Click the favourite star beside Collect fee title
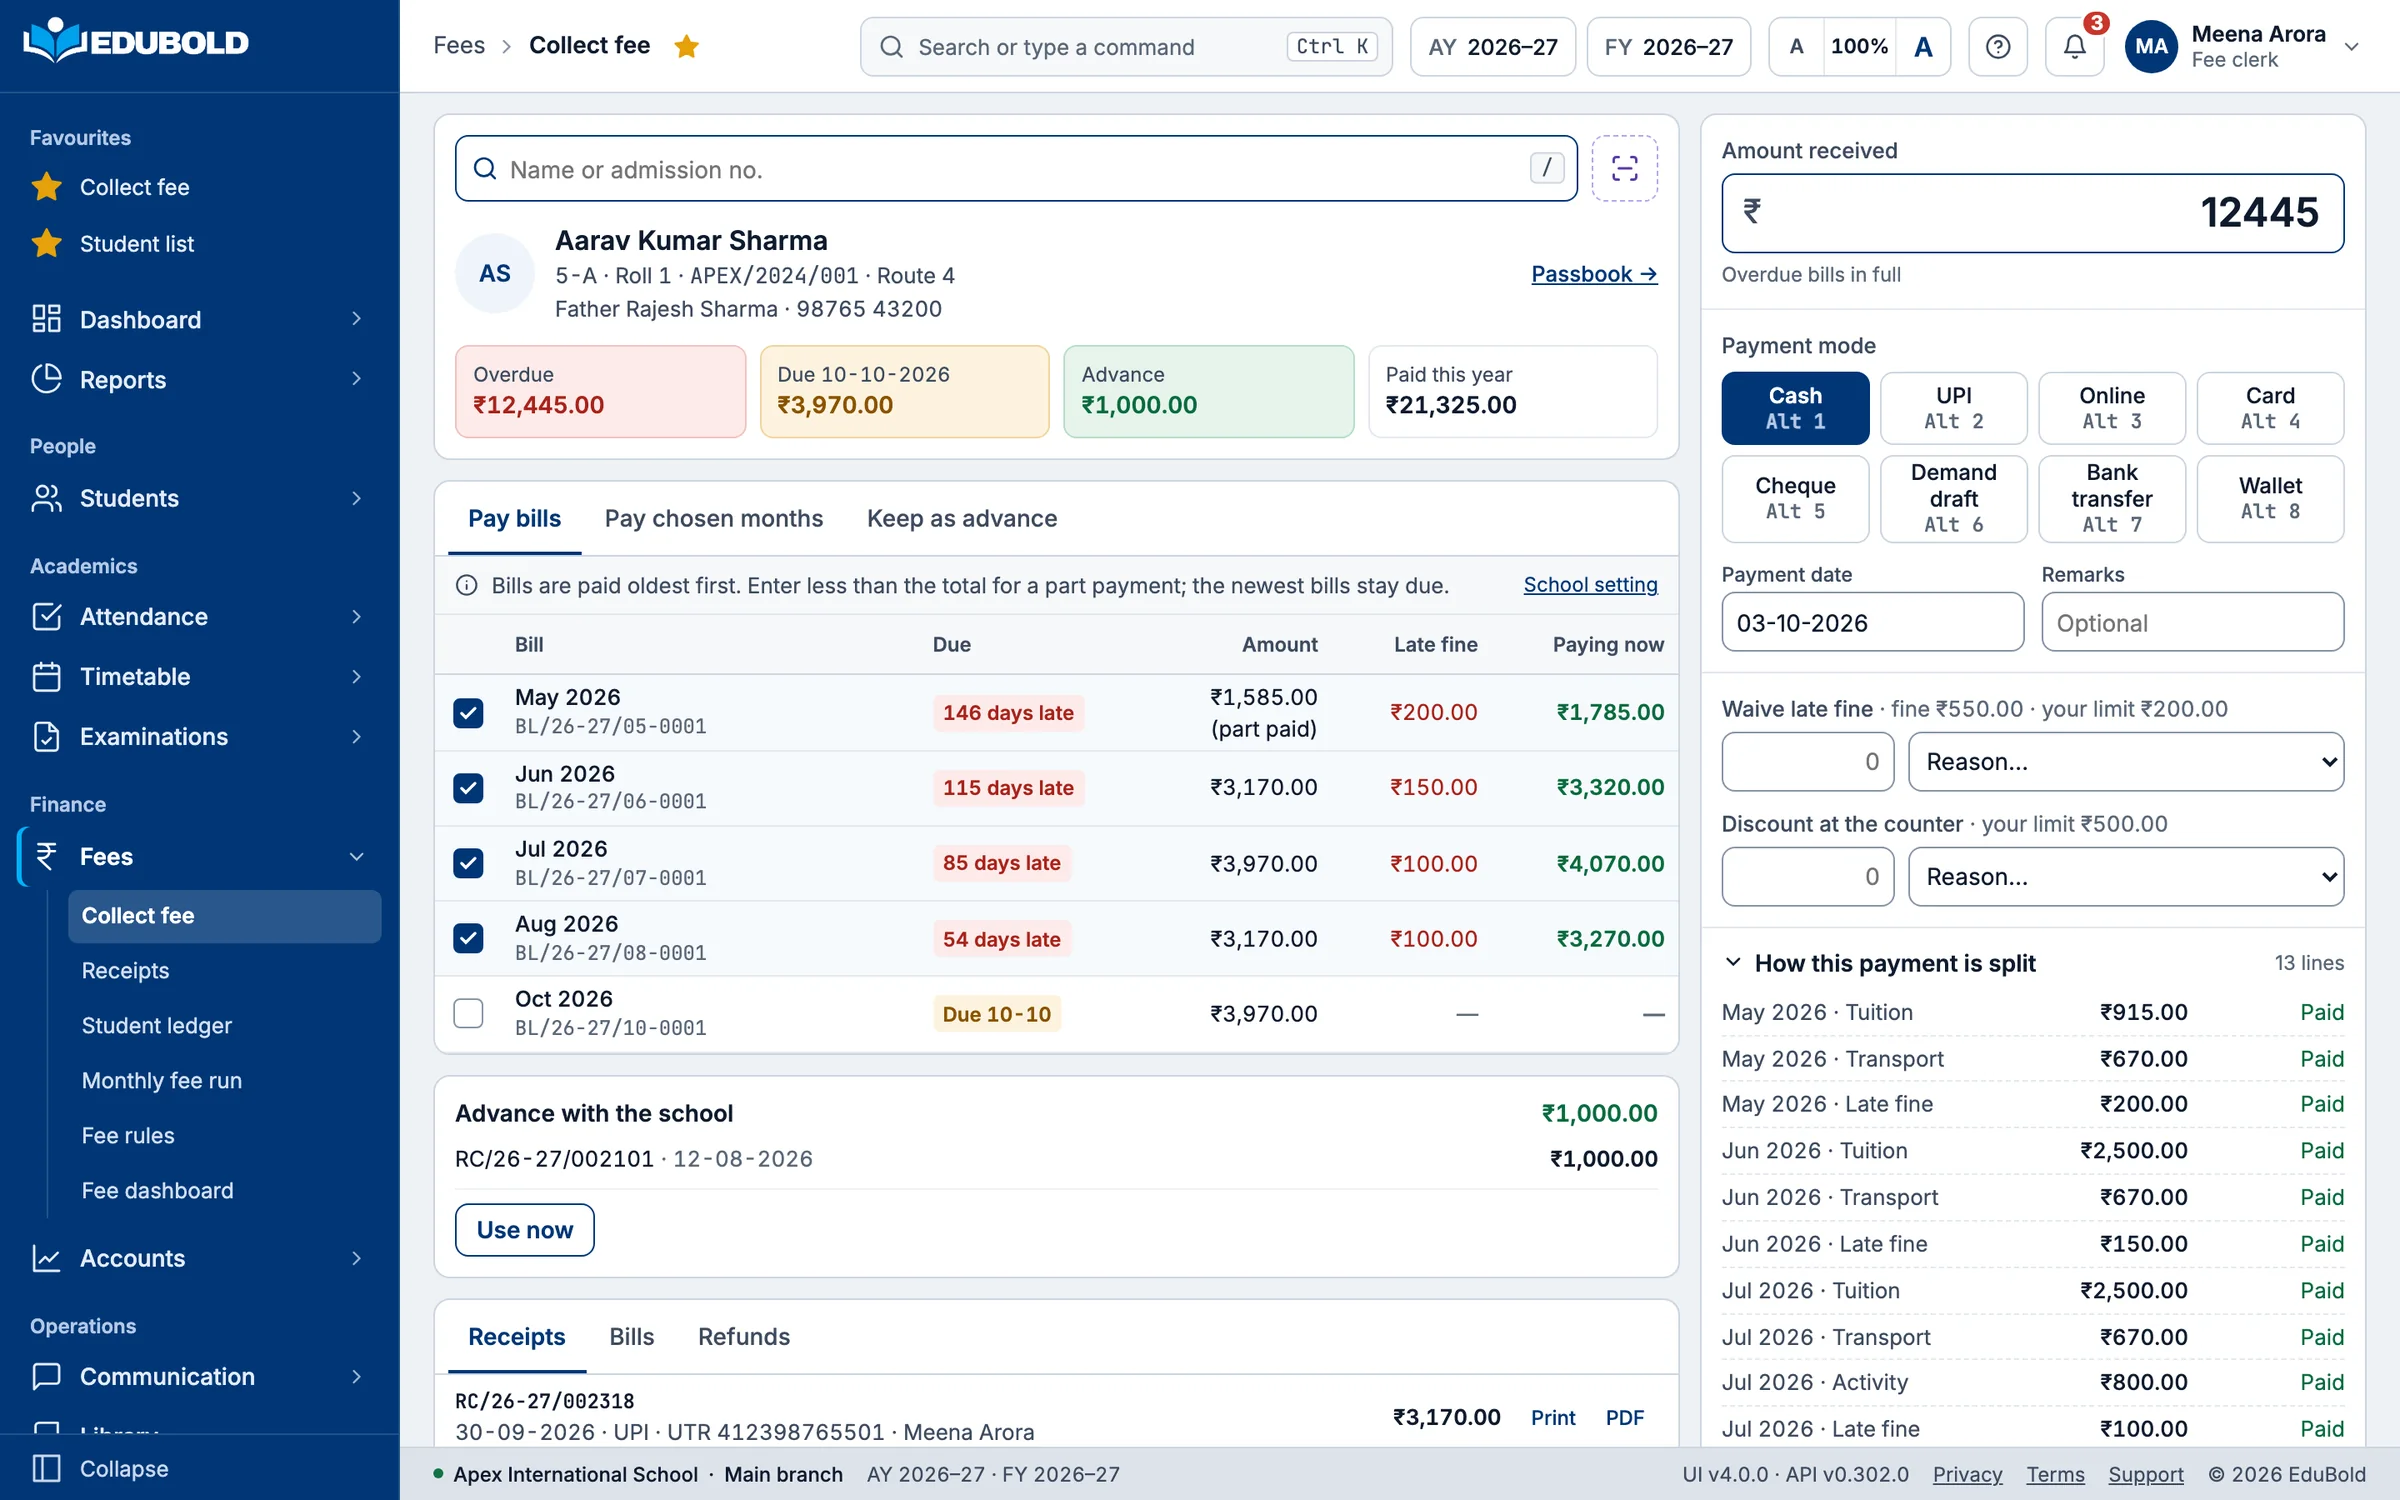Image resolution: width=2400 pixels, height=1500 pixels. tap(686, 46)
